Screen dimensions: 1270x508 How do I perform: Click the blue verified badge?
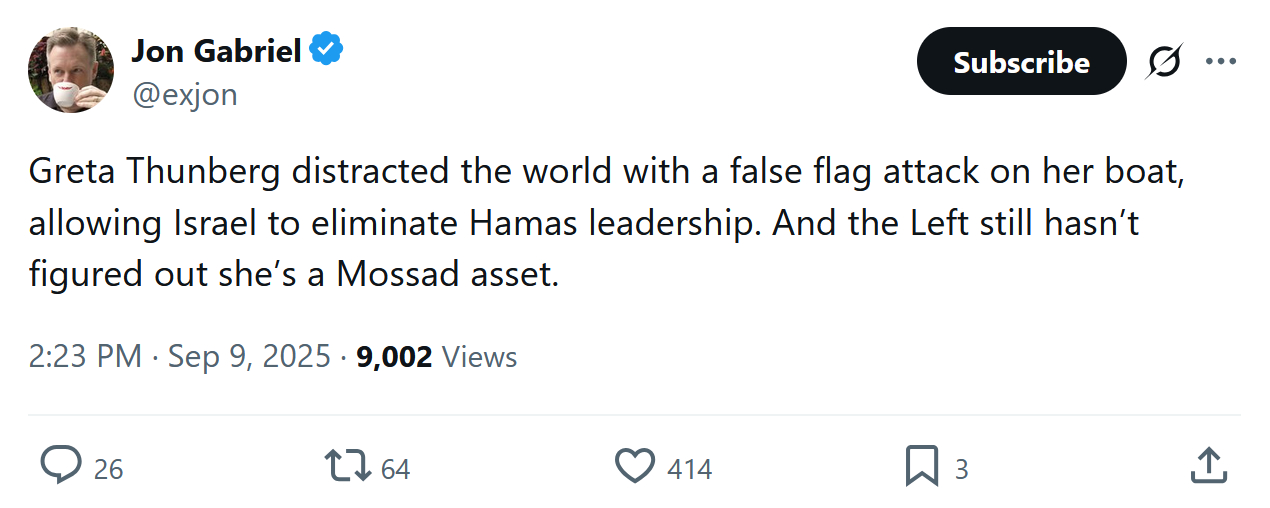[x=327, y=49]
